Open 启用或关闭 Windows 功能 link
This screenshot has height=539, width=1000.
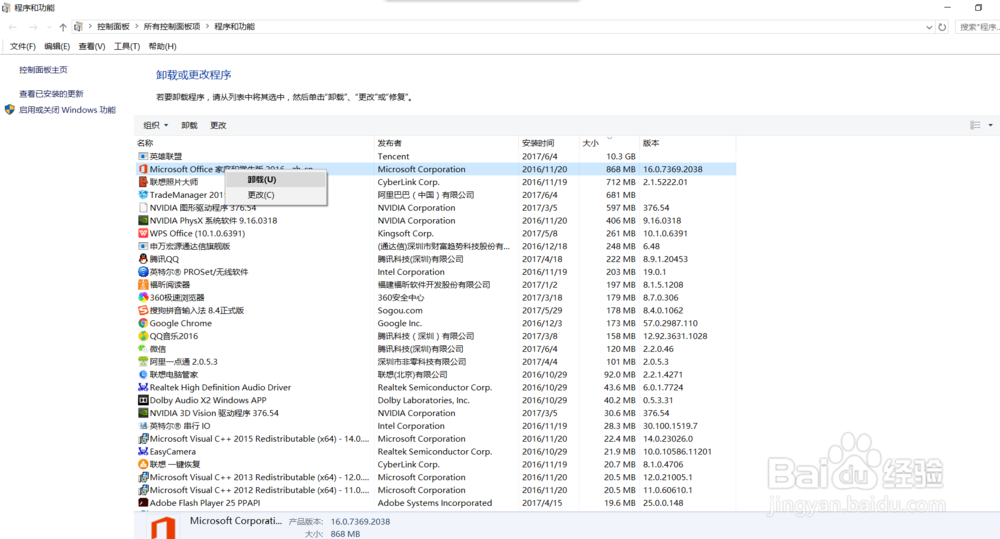67,110
